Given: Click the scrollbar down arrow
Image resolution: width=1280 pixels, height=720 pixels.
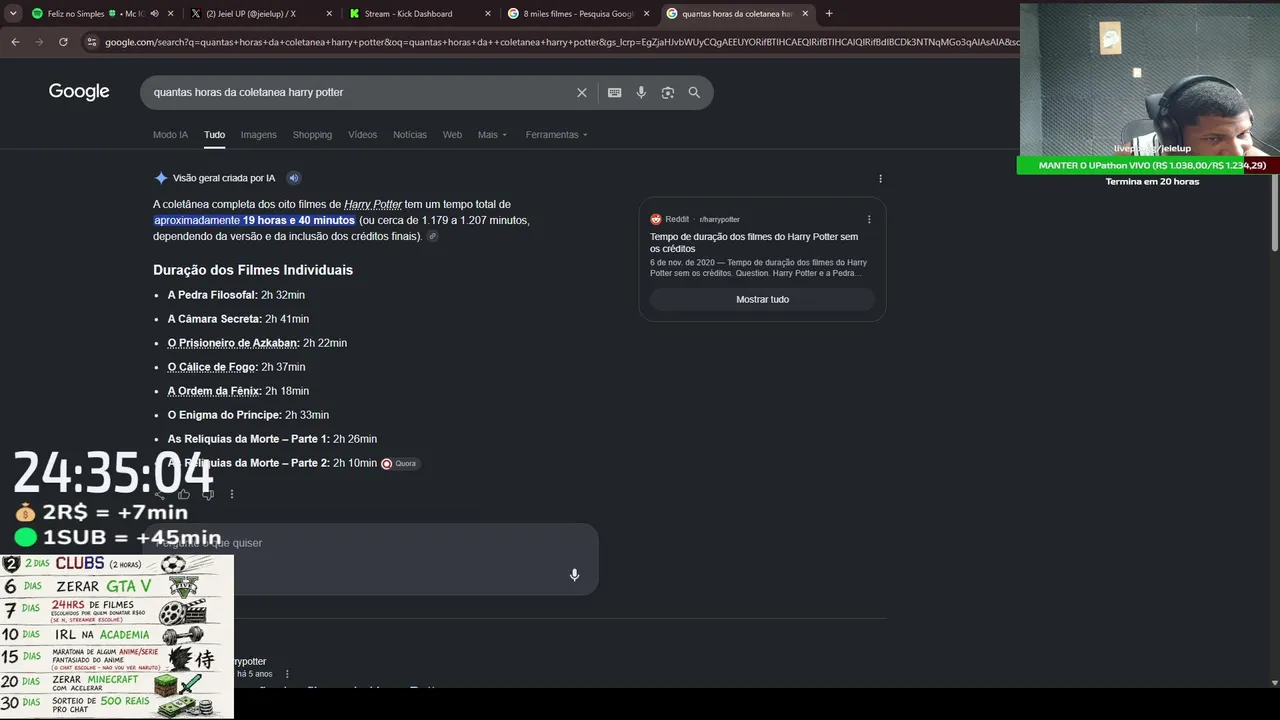Looking at the screenshot, I should point(1274,683).
